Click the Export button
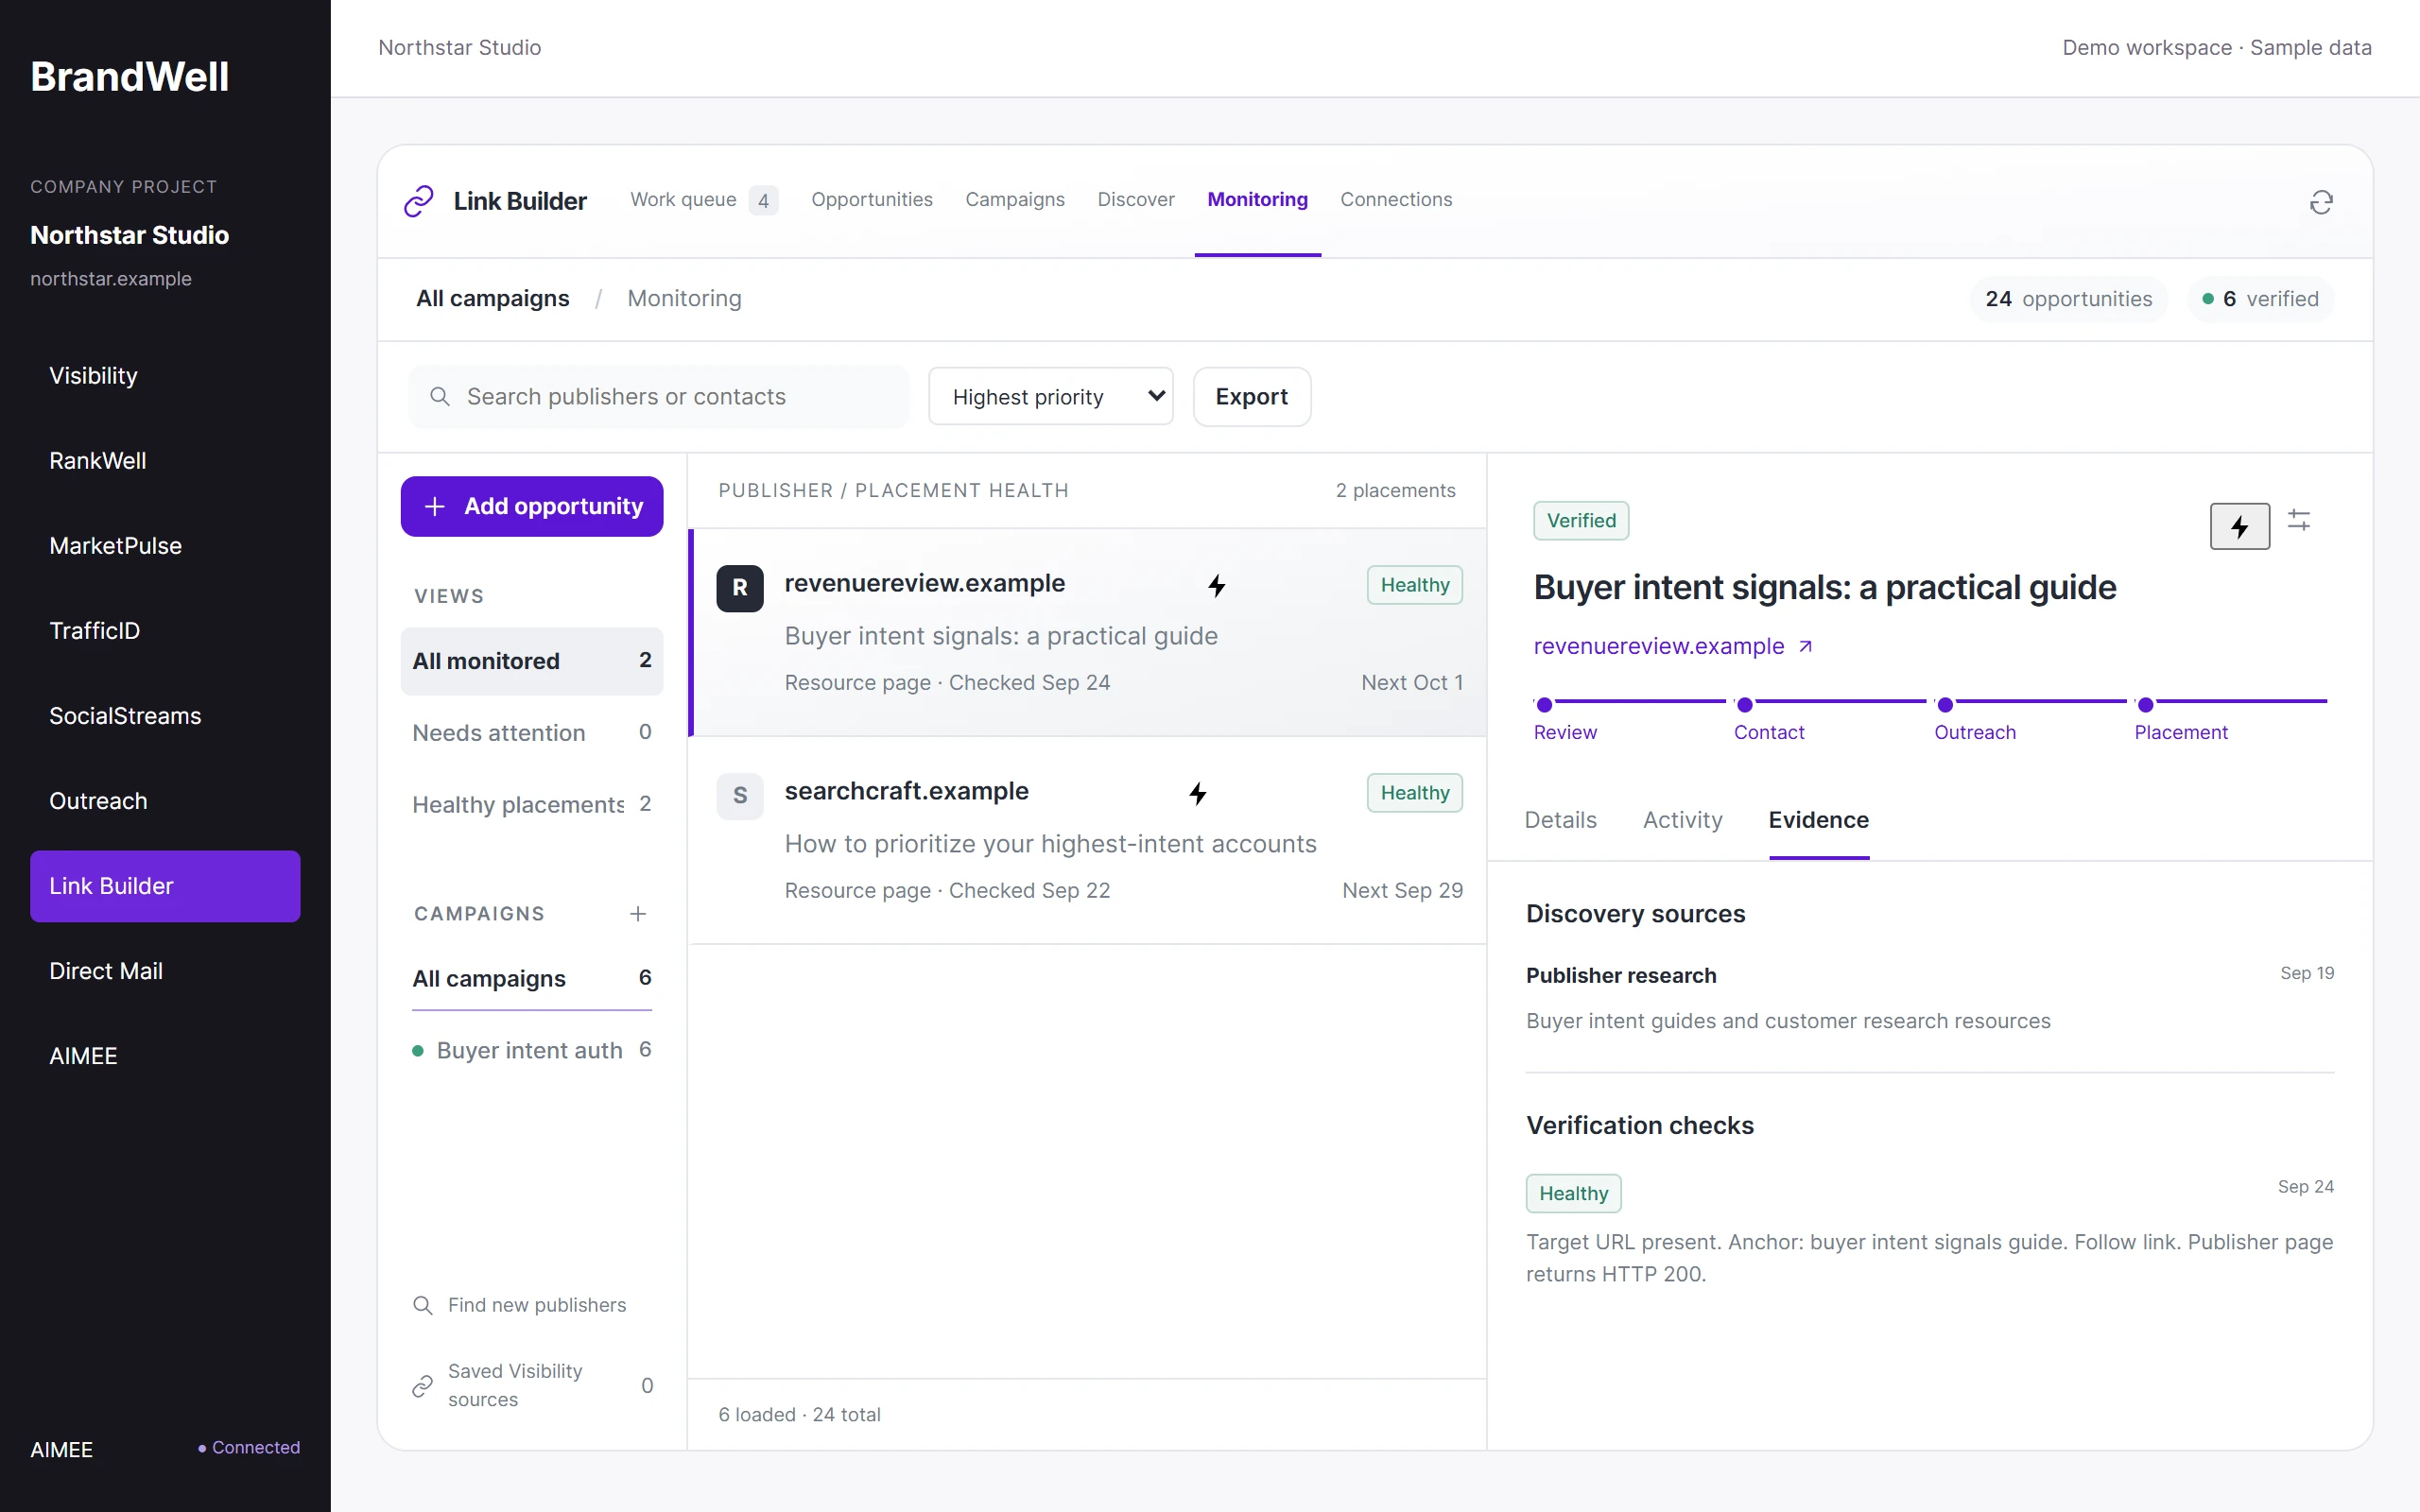2420x1512 pixels. (1251, 396)
